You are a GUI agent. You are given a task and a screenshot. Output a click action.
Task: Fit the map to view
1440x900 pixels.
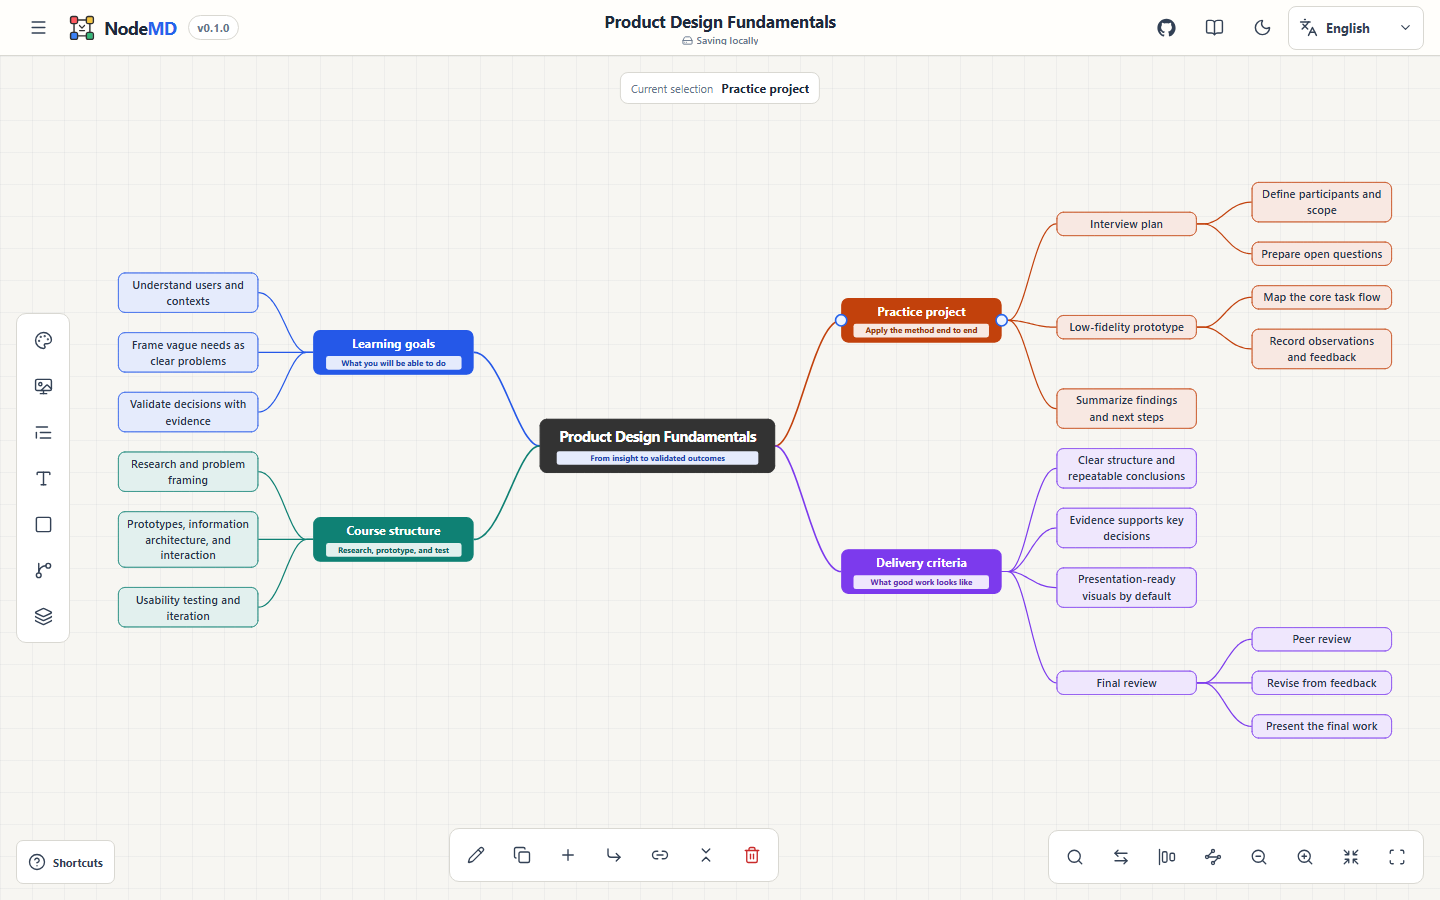(1351, 857)
